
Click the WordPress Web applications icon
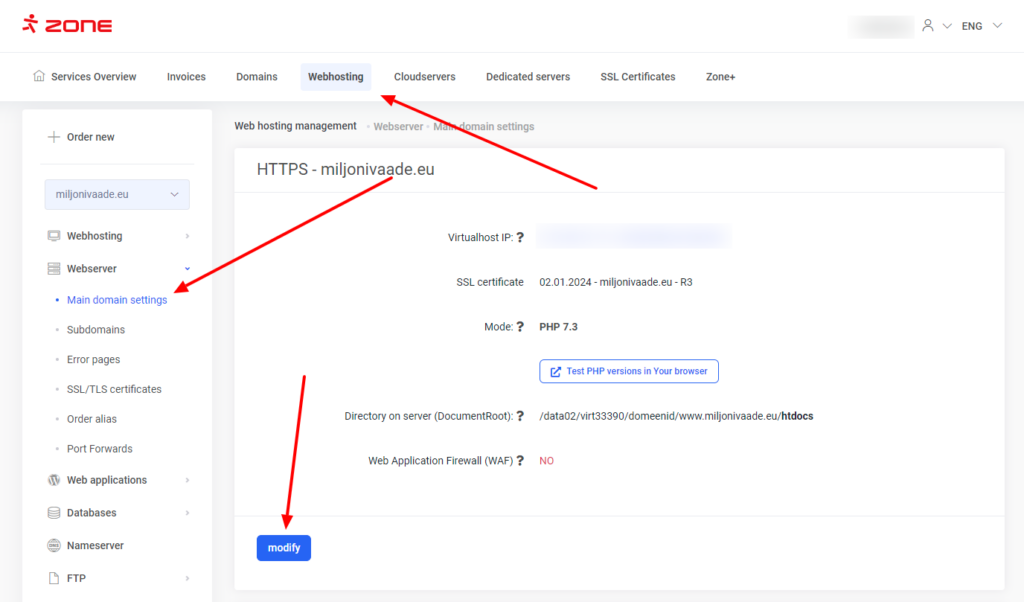54,480
